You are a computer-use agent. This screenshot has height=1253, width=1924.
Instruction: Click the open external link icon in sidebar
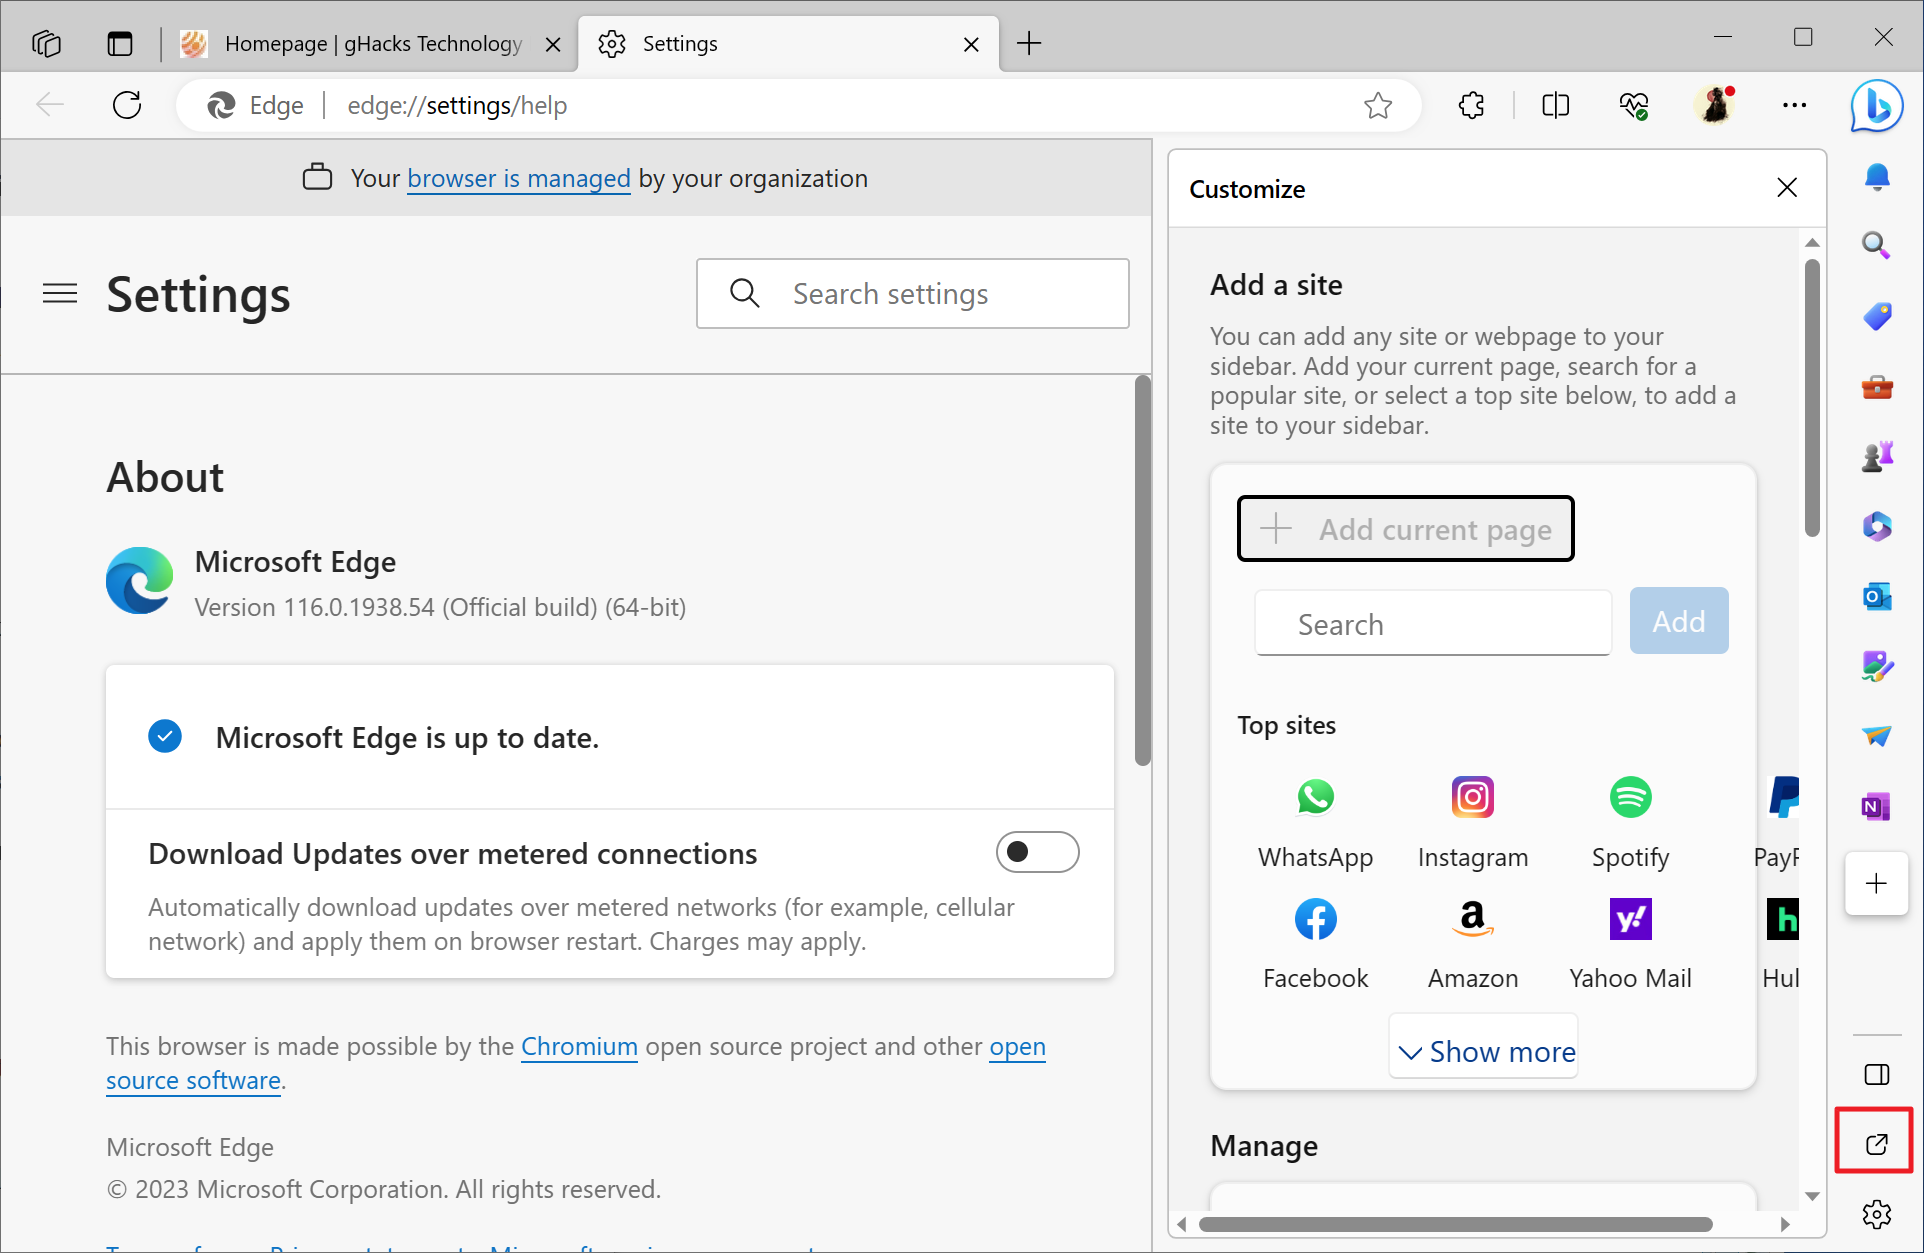click(x=1875, y=1142)
